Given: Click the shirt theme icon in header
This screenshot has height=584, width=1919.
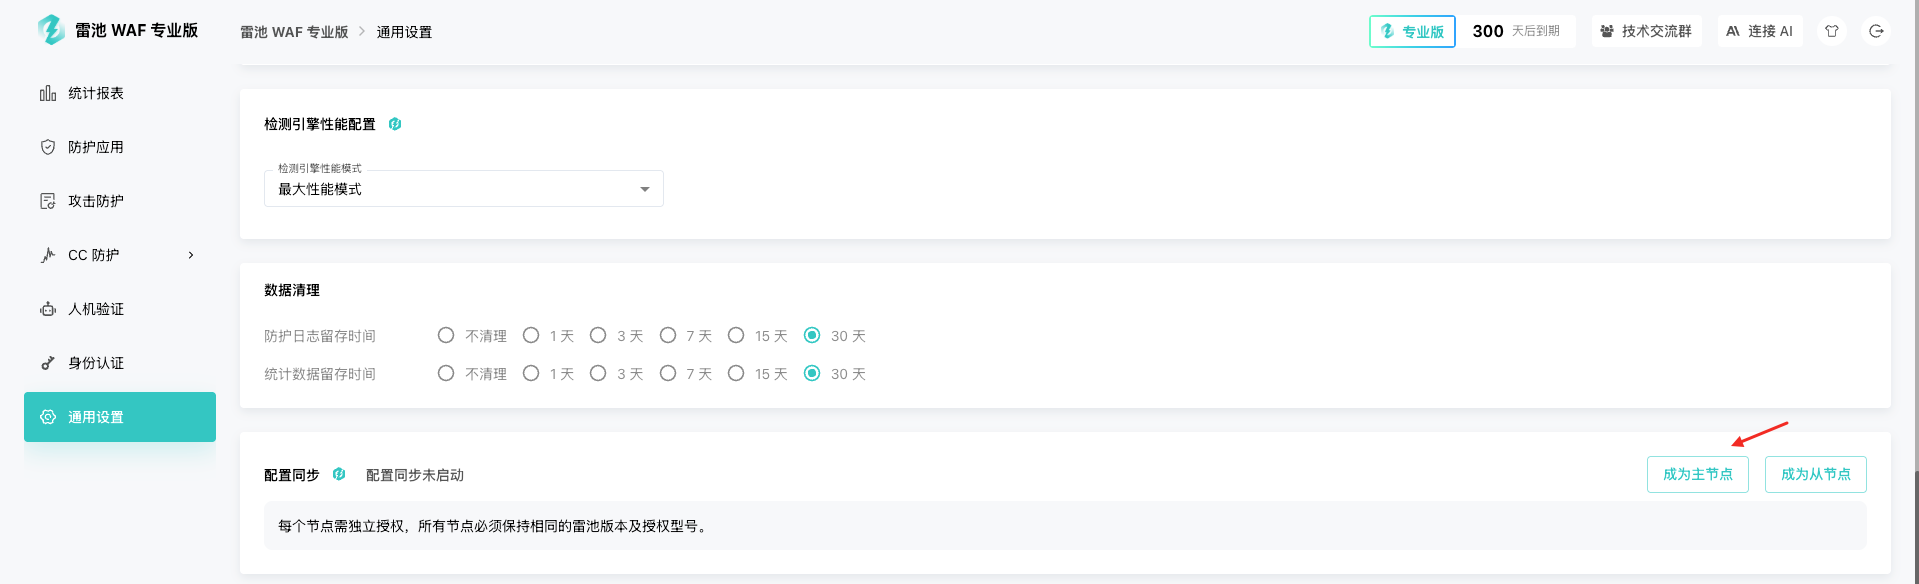Looking at the screenshot, I should [x=1832, y=31].
